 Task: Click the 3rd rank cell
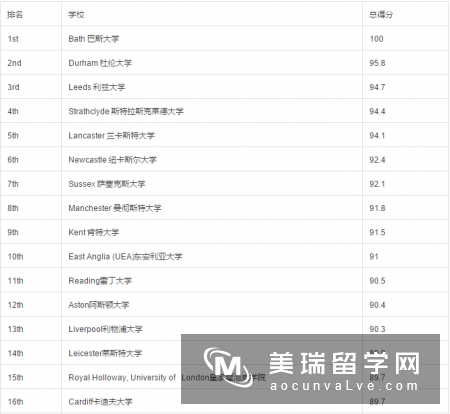click(x=31, y=87)
